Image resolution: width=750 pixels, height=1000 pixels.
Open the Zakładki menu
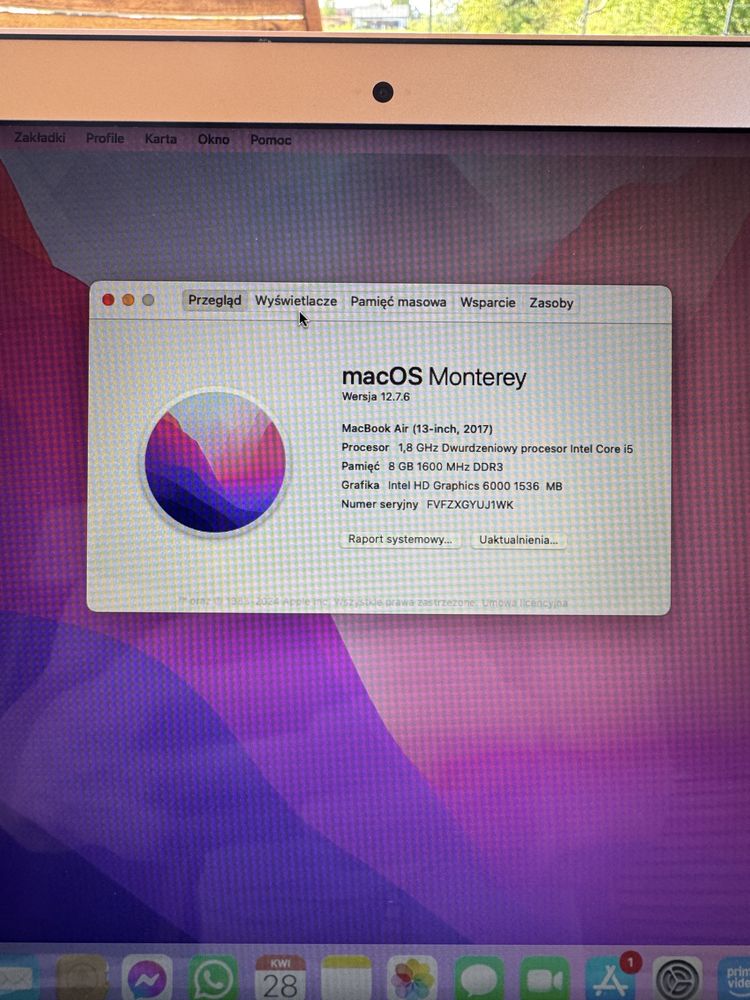pos(40,137)
